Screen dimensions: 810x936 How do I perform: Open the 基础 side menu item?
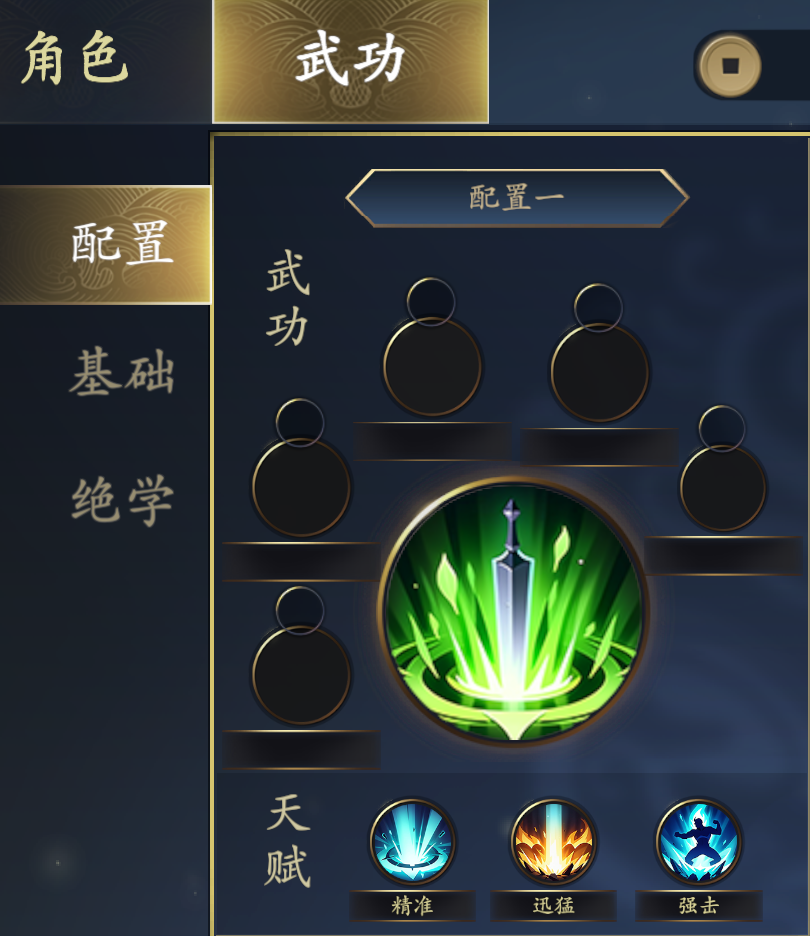coord(122,372)
